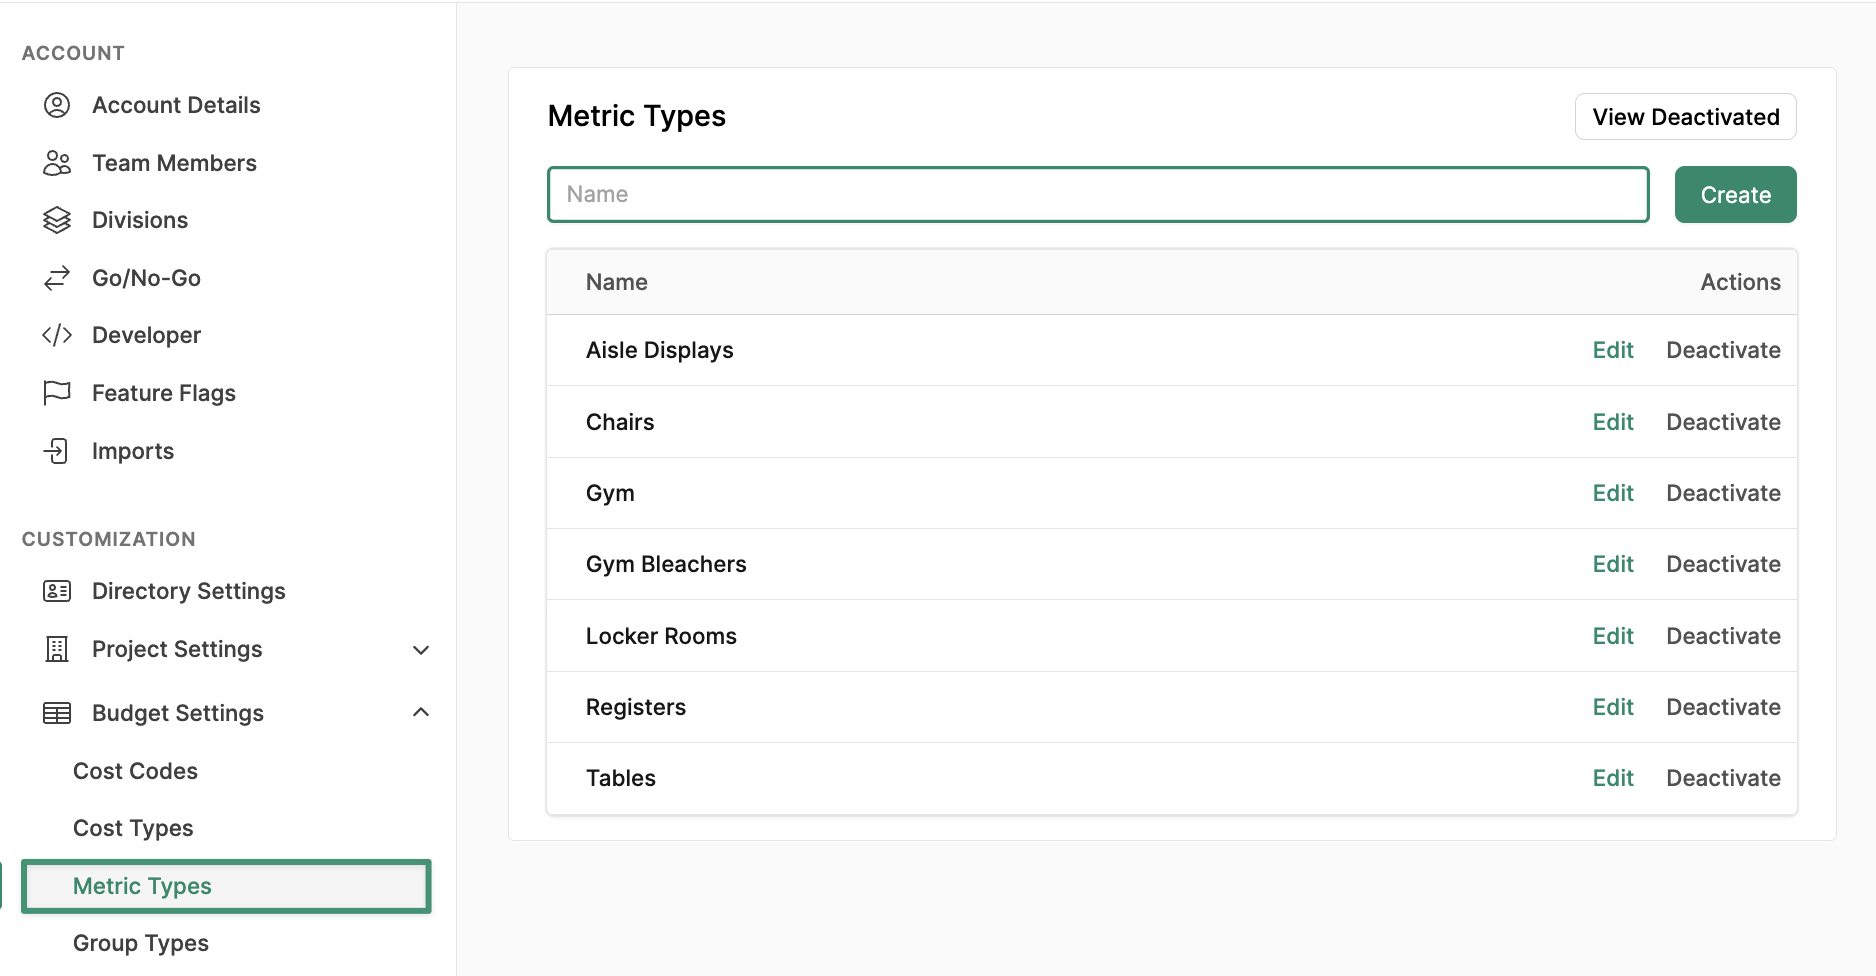Edit the Gym metric type

click(x=1613, y=493)
